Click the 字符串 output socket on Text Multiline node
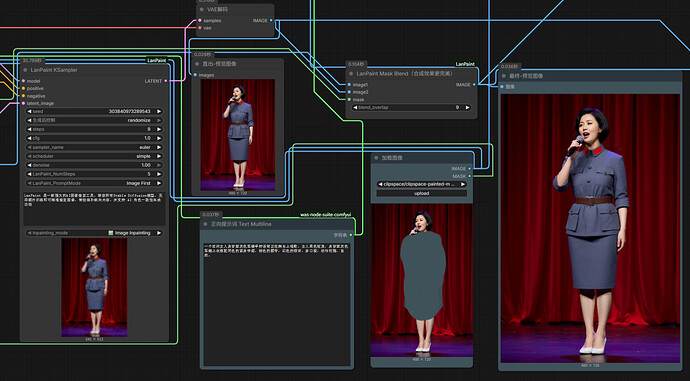The width and height of the screenshot is (690, 381). click(351, 235)
